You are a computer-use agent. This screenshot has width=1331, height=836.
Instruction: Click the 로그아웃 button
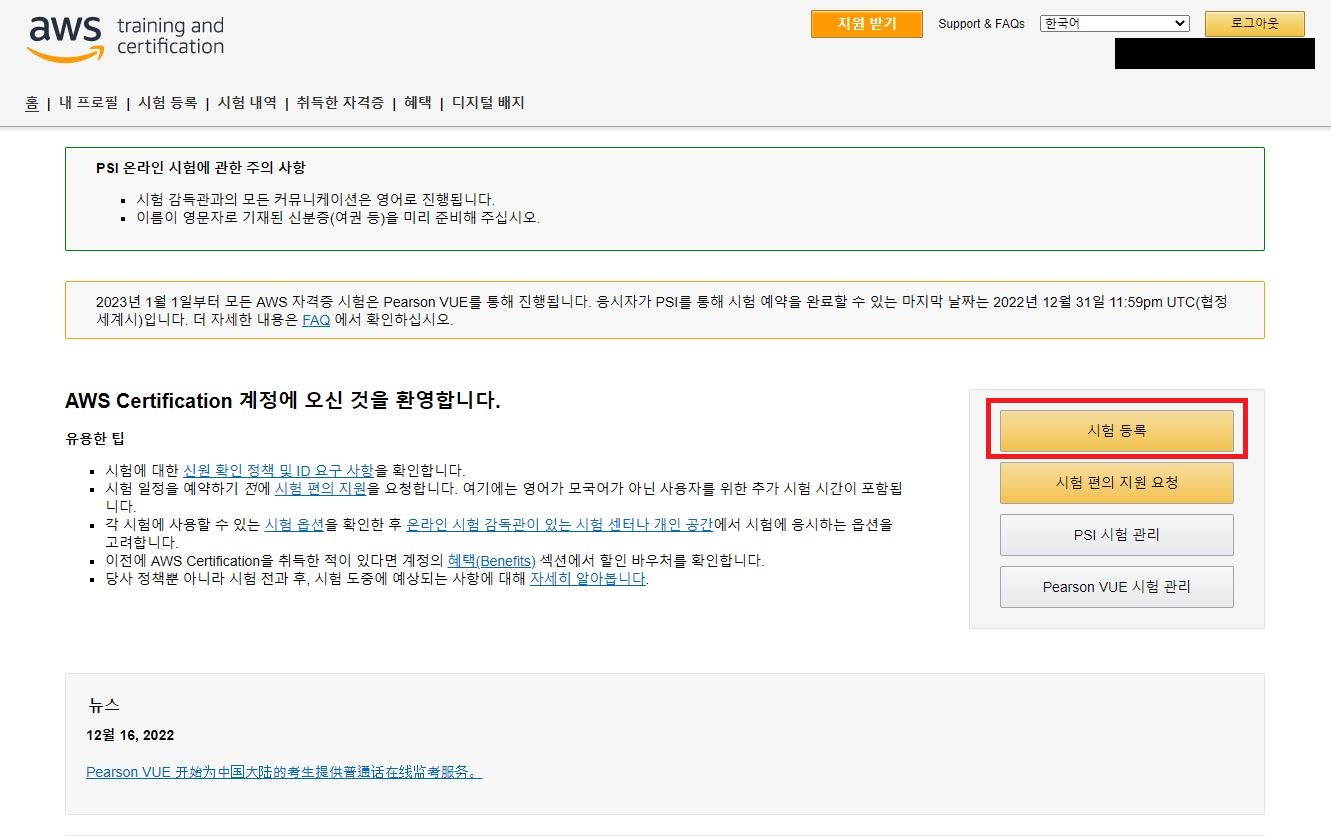coord(1254,24)
